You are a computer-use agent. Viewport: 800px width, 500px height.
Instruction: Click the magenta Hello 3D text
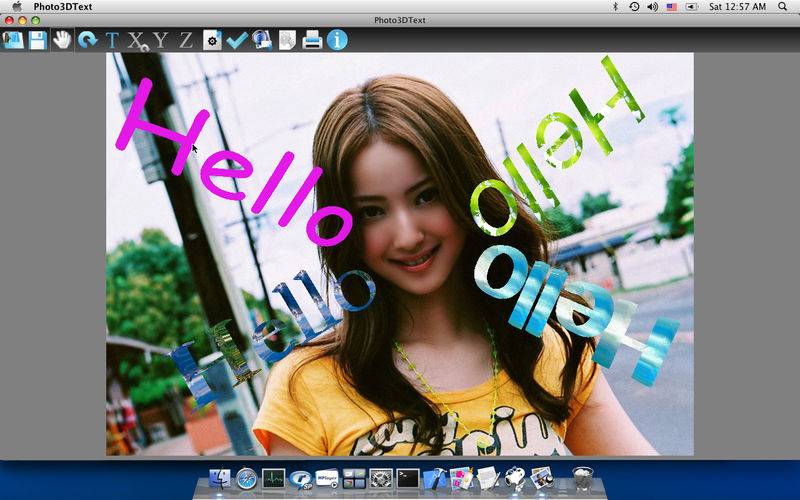230,170
